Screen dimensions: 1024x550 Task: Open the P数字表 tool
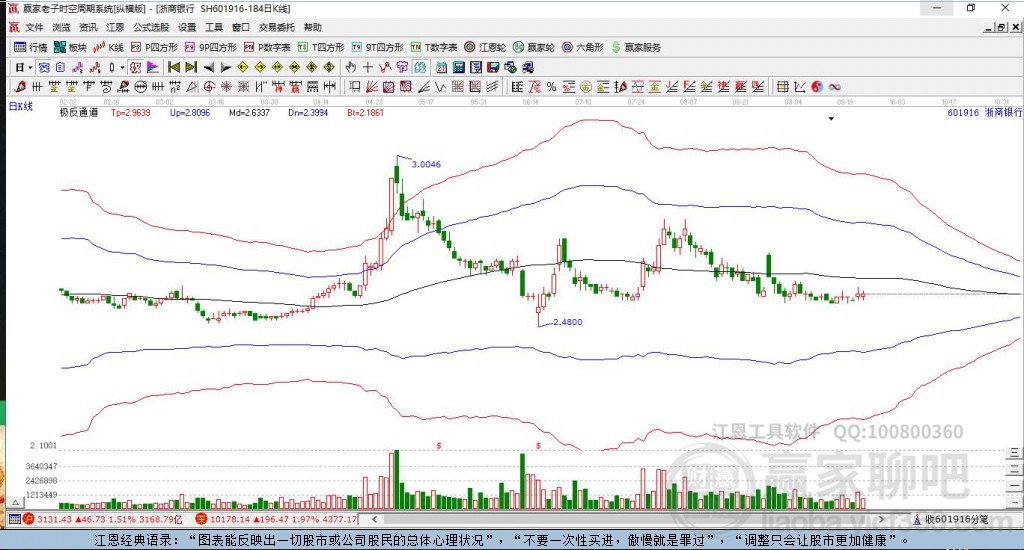(267, 47)
